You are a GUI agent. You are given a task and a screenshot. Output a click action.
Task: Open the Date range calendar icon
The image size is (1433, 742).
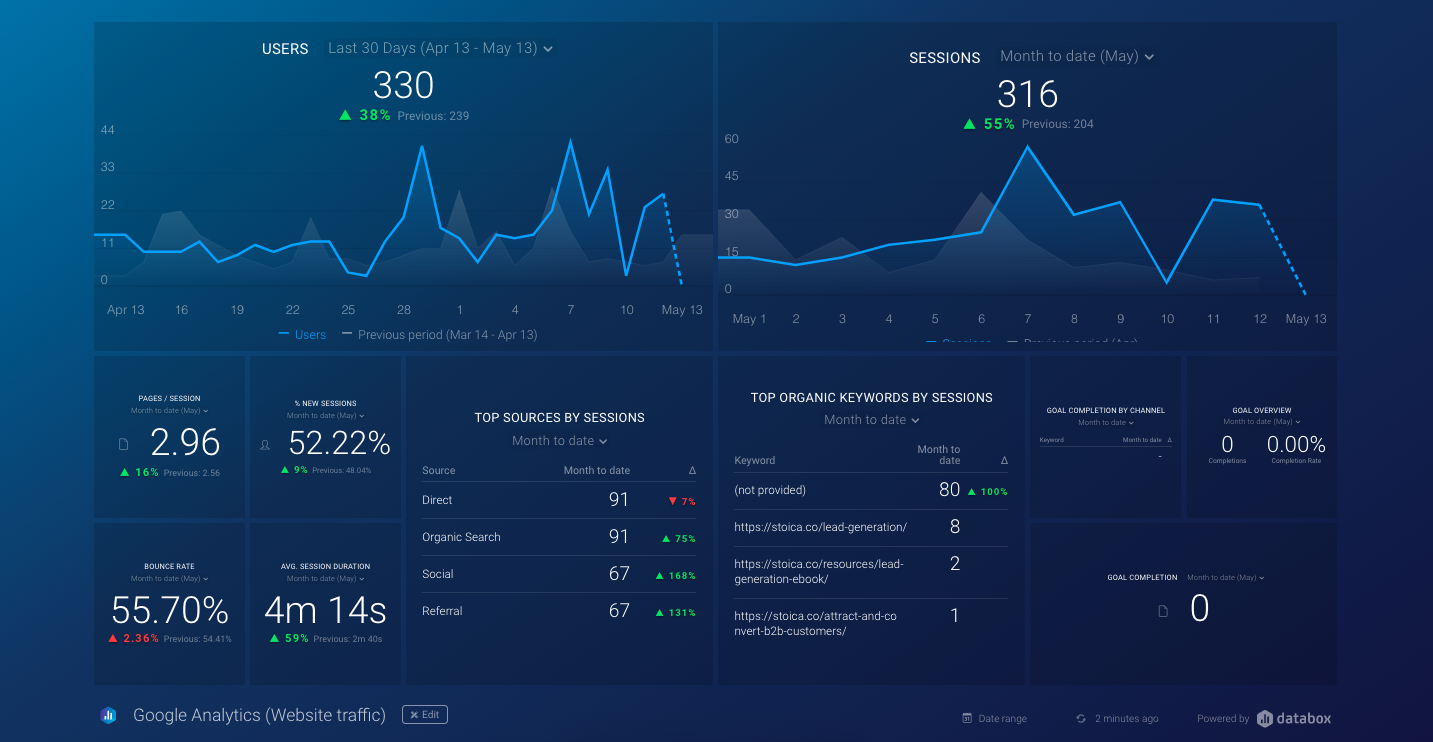967,718
